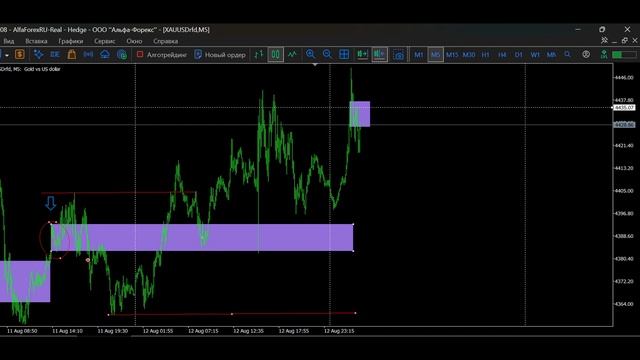Click the 12 Aug 17:55 time label

(x=294, y=331)
